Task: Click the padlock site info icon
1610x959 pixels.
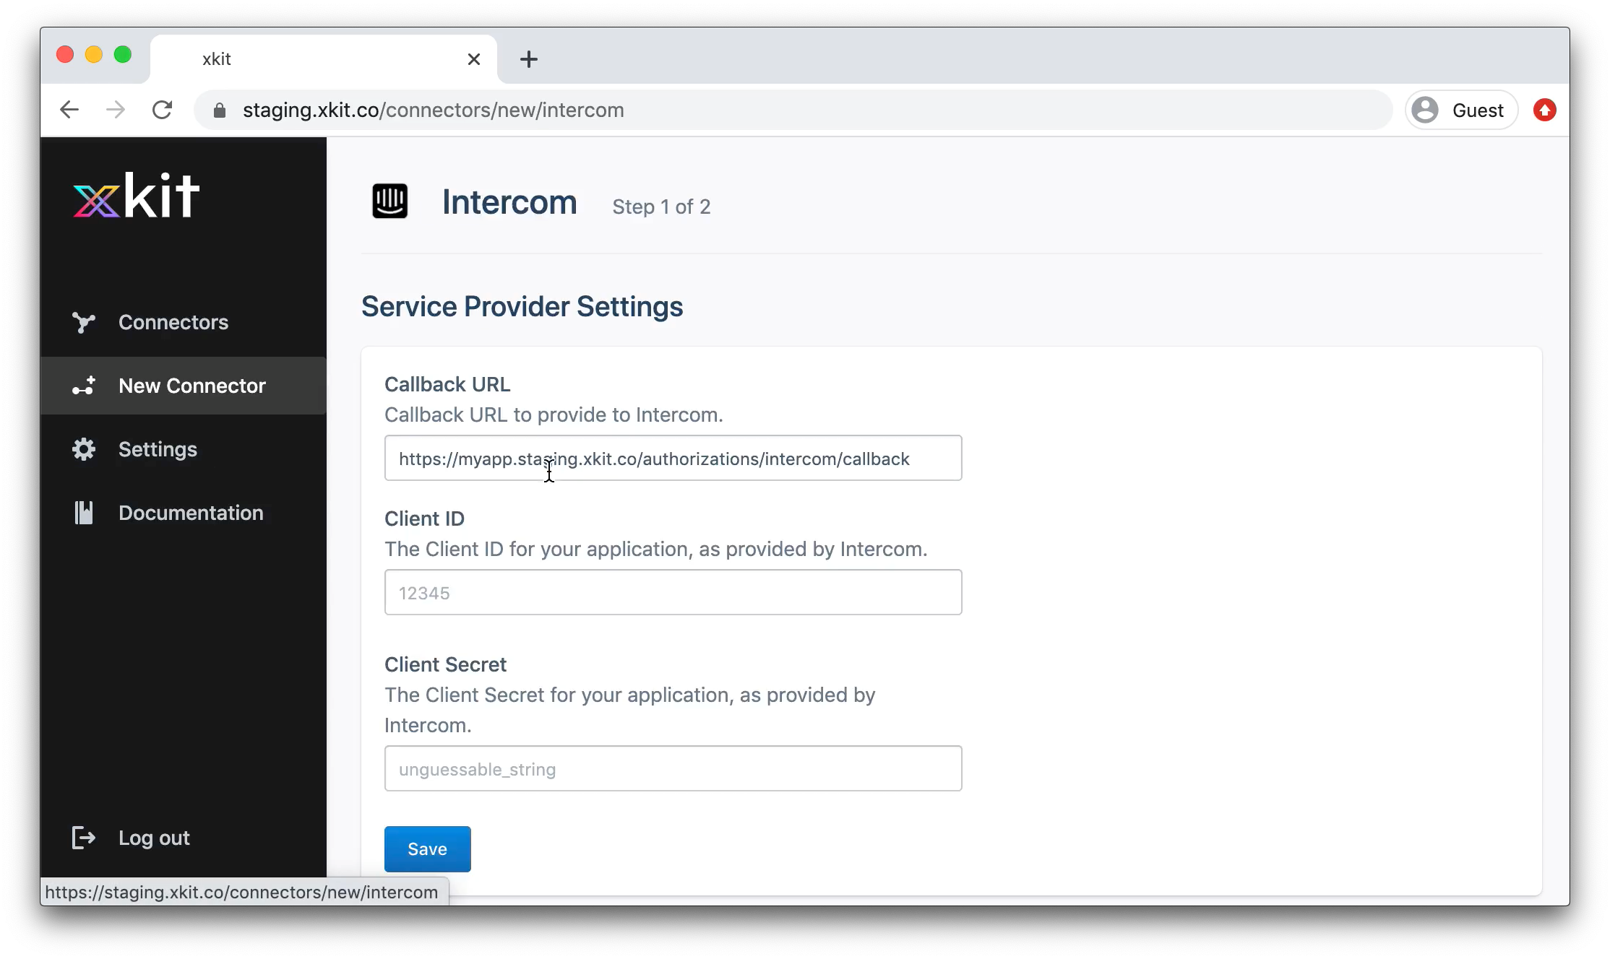Action: [x=220, y=110]
